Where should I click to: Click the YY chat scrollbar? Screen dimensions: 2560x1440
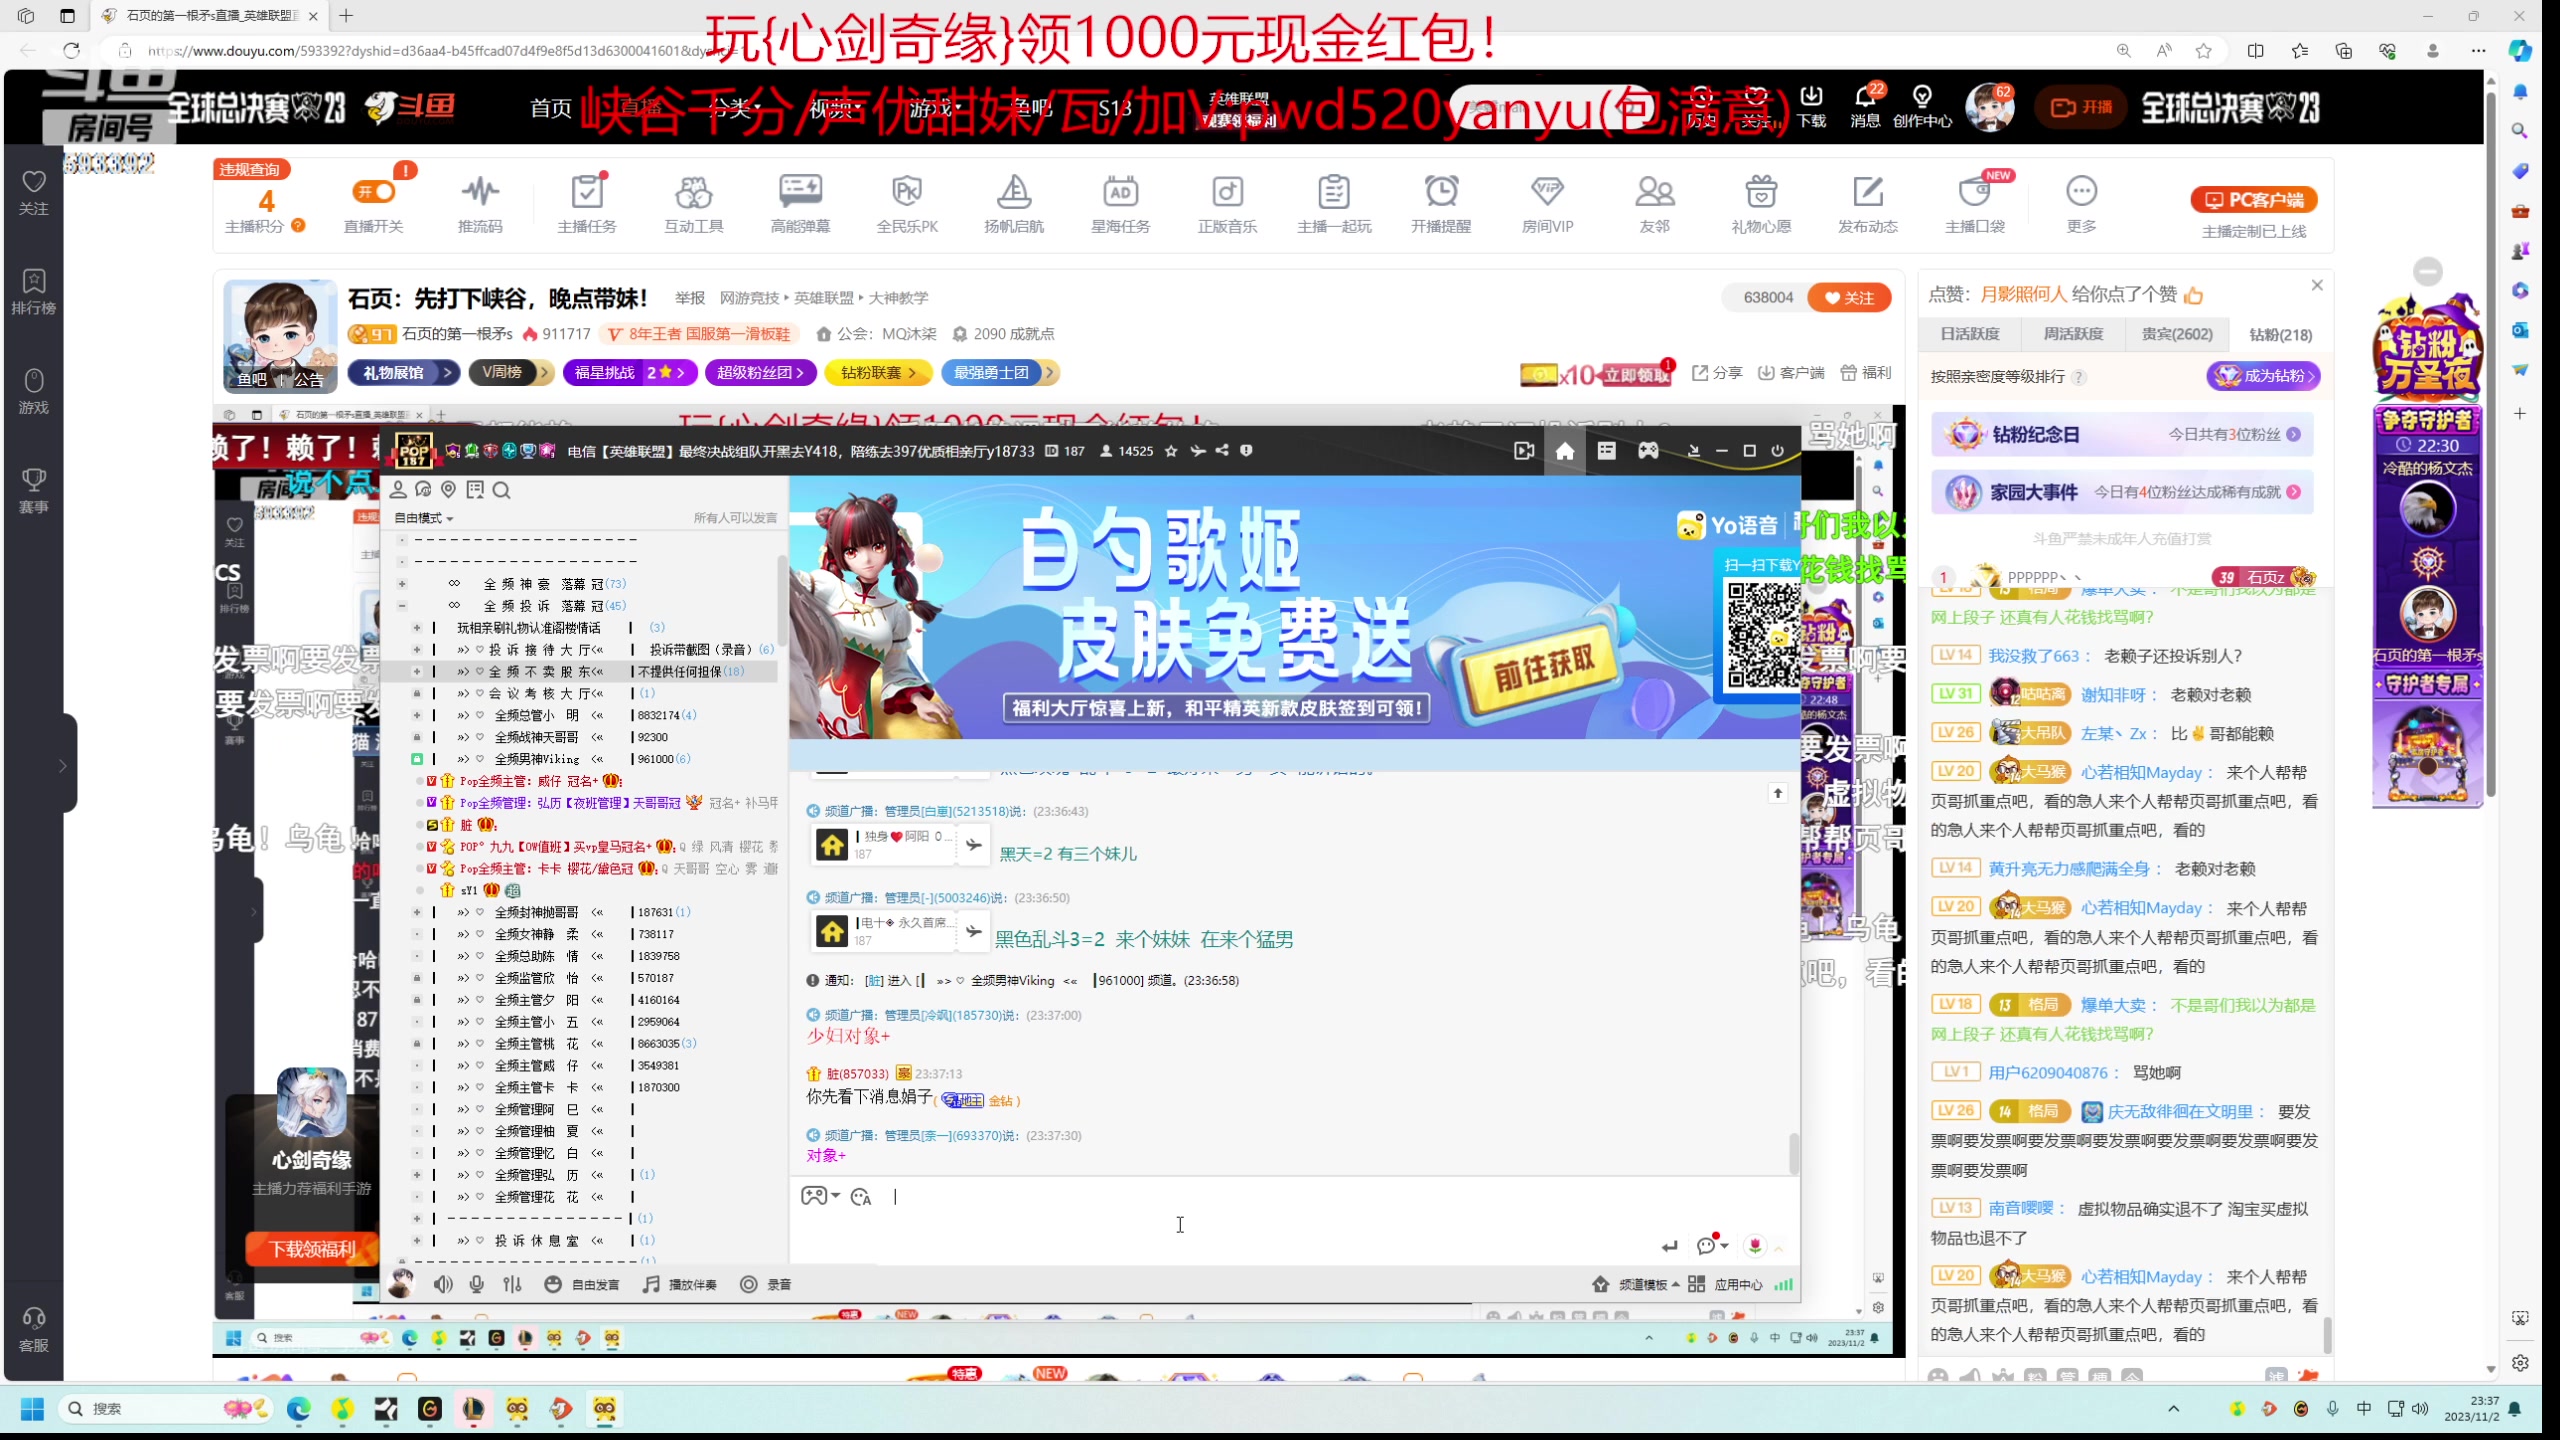[1793, 1153]
